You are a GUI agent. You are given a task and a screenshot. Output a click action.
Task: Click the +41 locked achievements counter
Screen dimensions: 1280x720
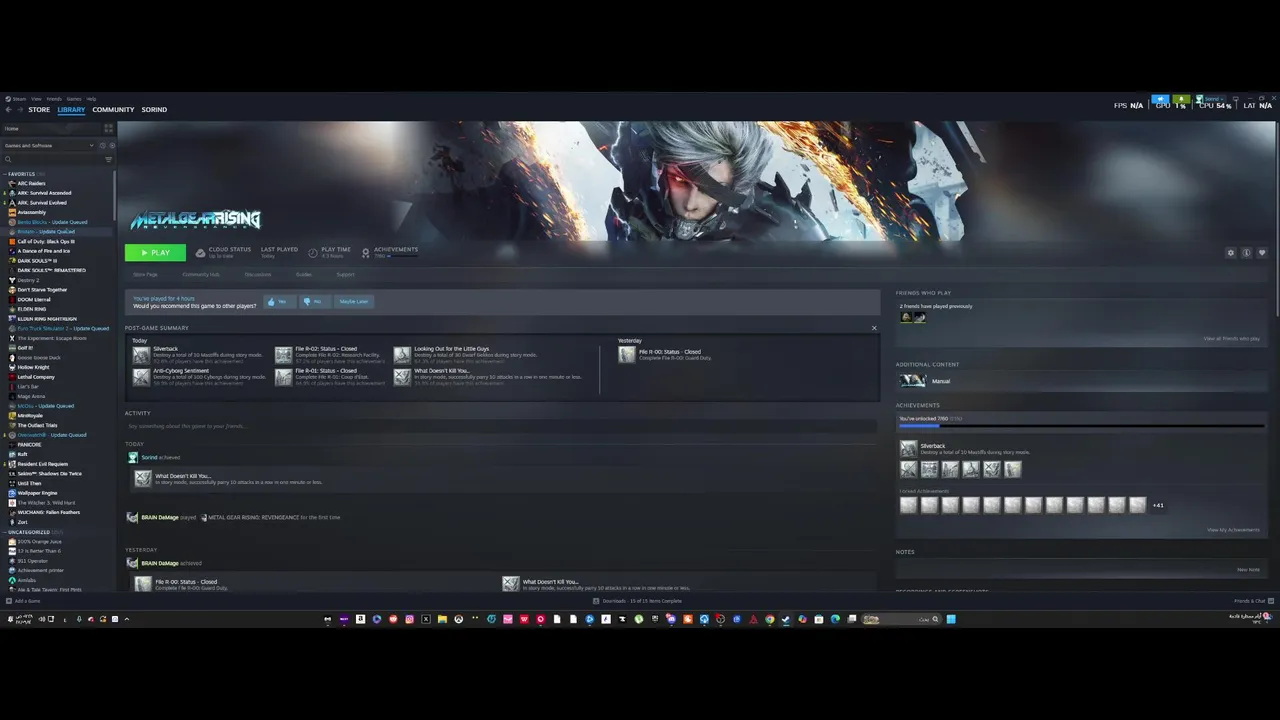[1158, 505]
